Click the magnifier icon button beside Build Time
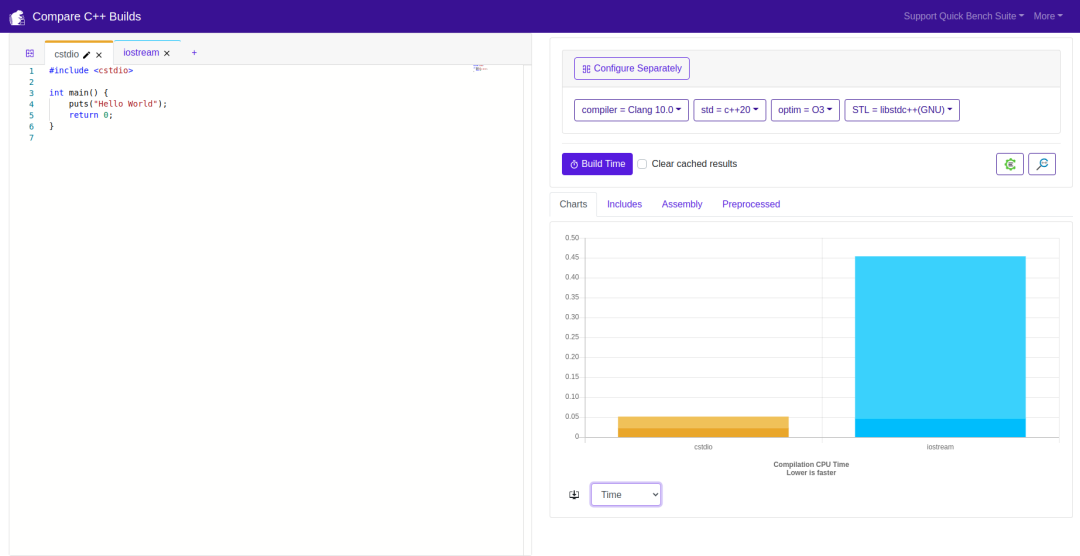 coord(1041,164)
